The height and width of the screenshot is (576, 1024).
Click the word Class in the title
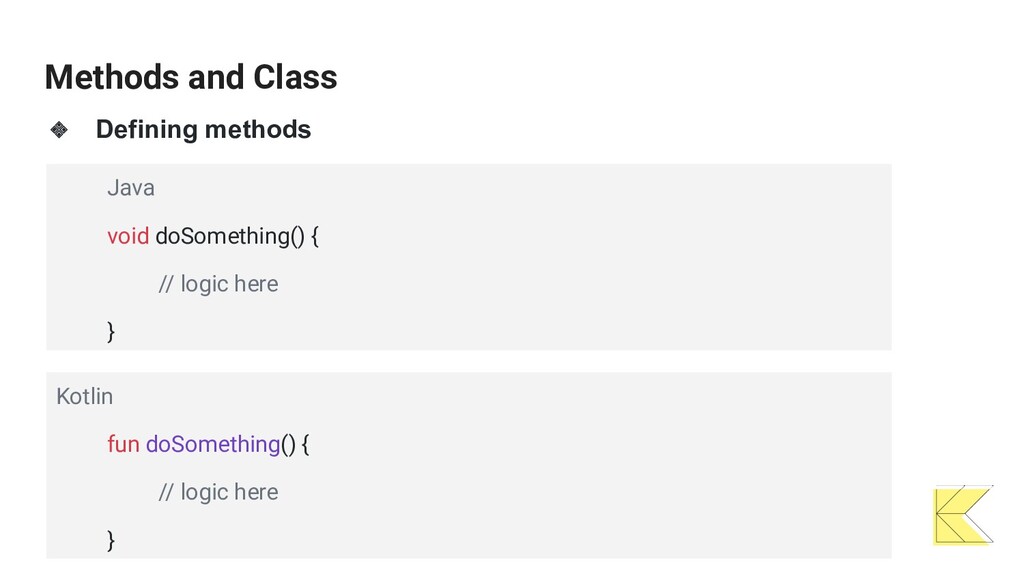coord(295,77)
